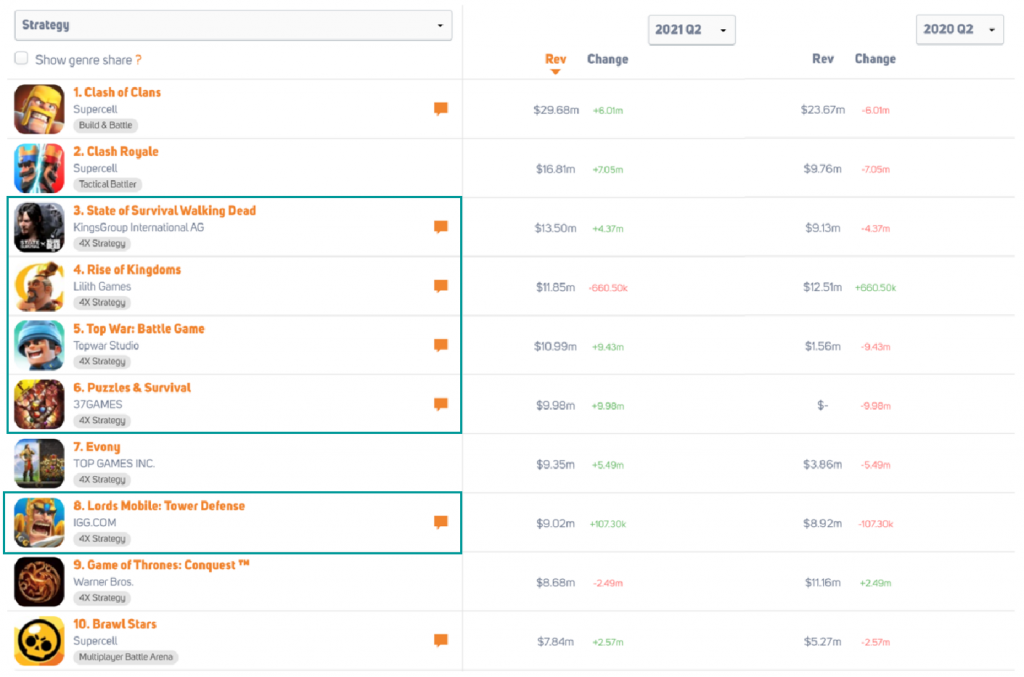Open 3. State of Survival Walking Dead link
The width and height of the screenshot is (1024, 677).
tap(165, 211)
